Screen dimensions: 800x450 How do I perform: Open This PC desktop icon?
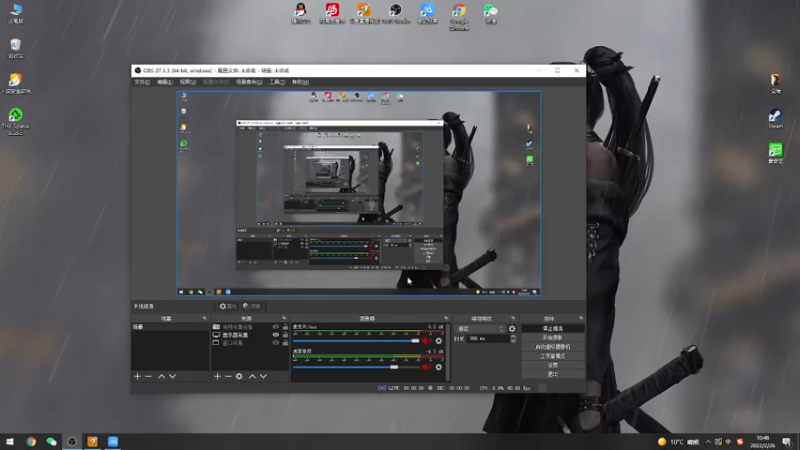point(16,14)
